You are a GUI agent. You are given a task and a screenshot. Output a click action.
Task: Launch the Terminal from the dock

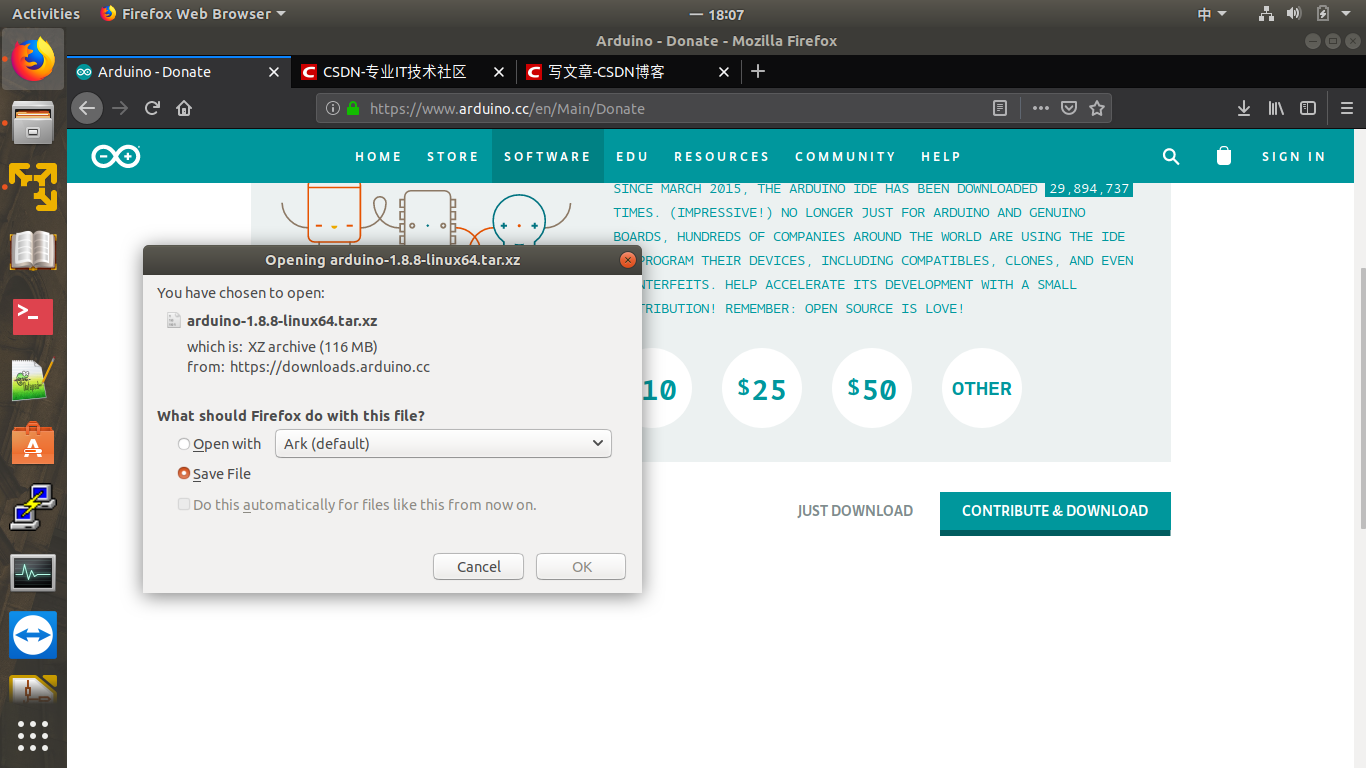pos(33,316)
